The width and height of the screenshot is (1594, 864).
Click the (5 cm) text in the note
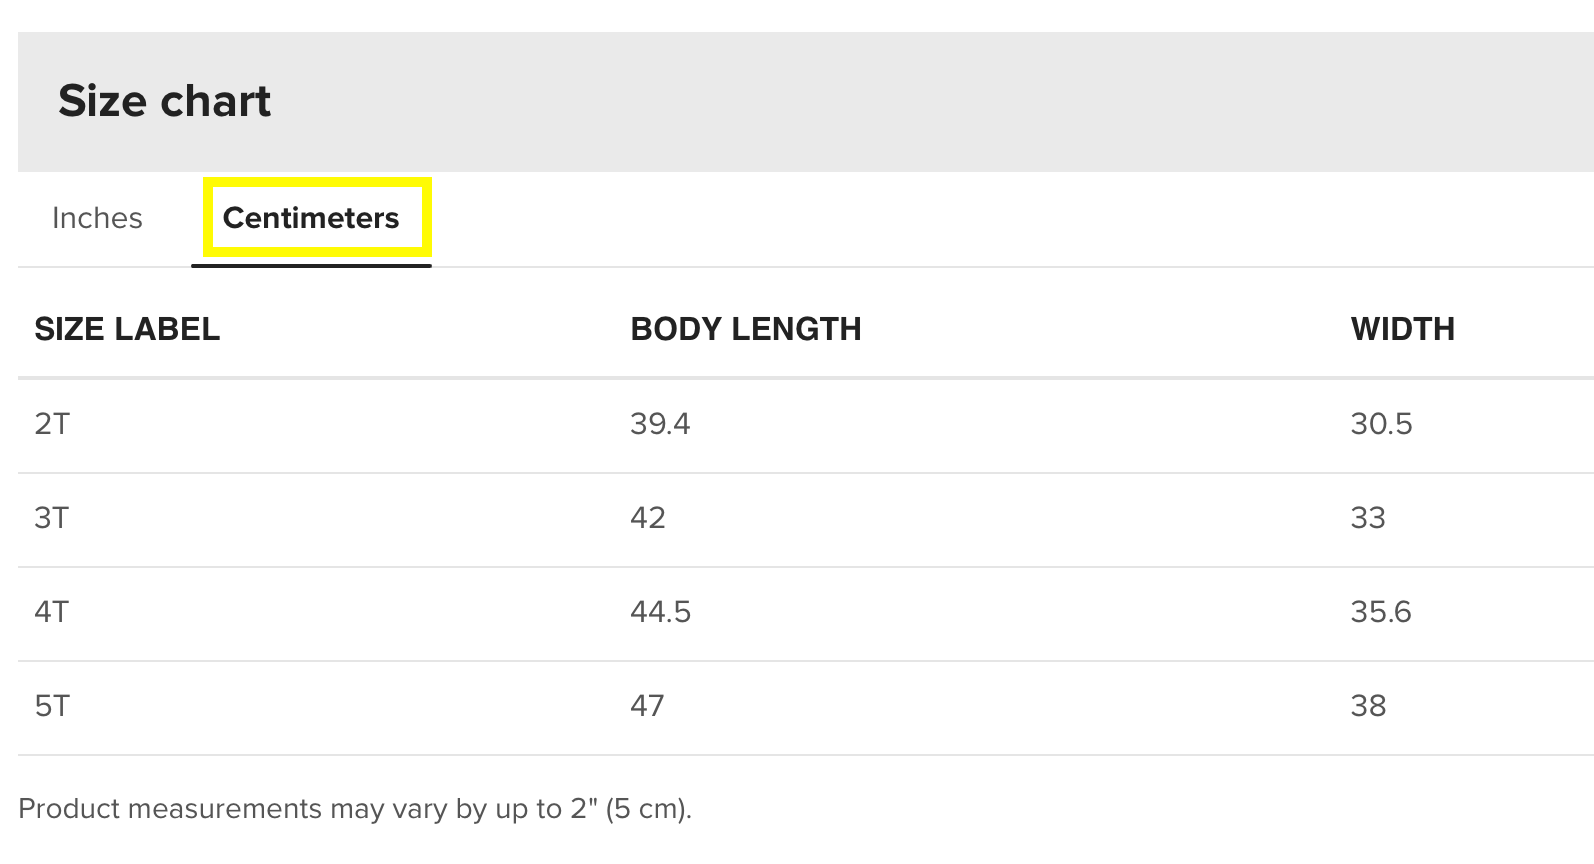(648, 809)
